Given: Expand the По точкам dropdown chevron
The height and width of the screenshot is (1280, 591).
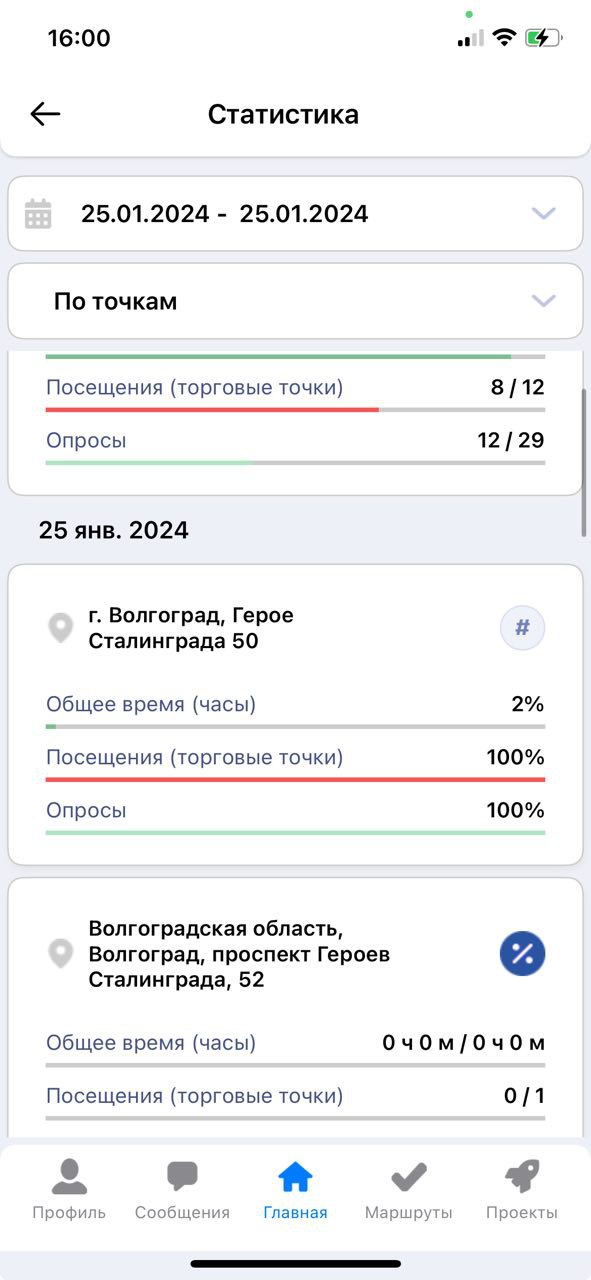Looking at the screenshot, I should tap(543, 301).
